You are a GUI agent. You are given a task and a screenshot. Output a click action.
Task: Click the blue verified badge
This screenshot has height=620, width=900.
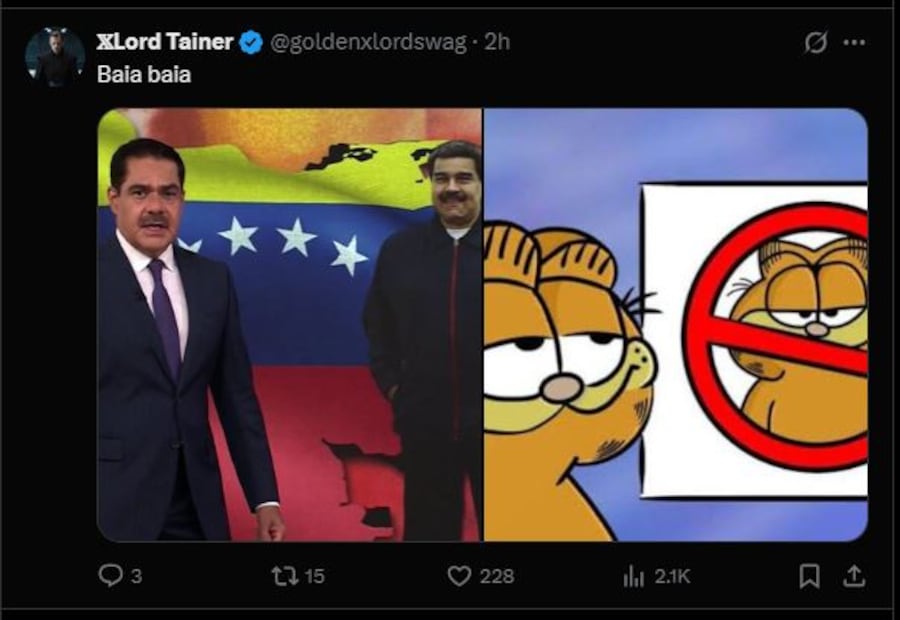pos(251,42)
